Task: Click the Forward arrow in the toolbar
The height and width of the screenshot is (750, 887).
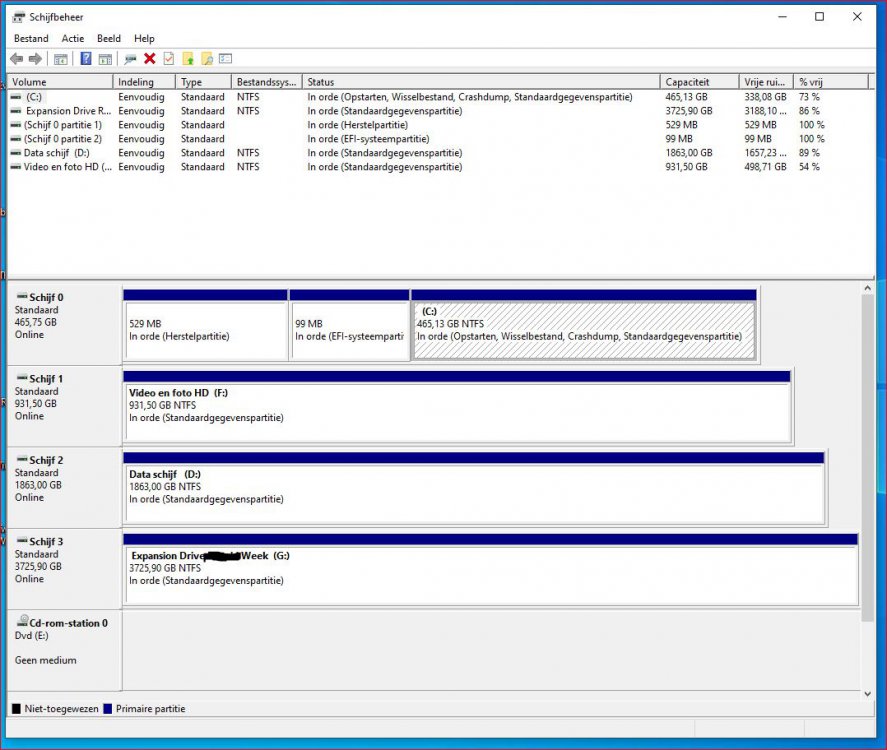Action: click(35, 59)
